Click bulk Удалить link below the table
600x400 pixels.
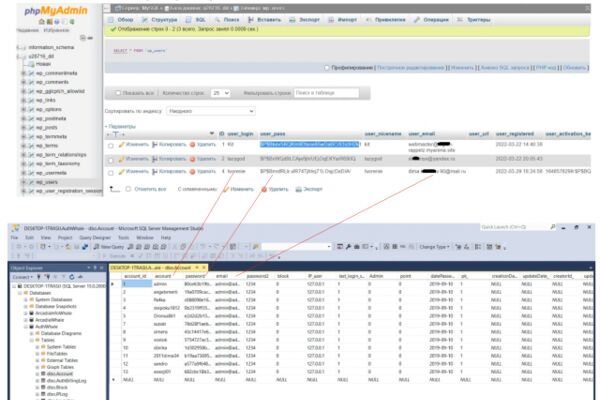point(275,189)
